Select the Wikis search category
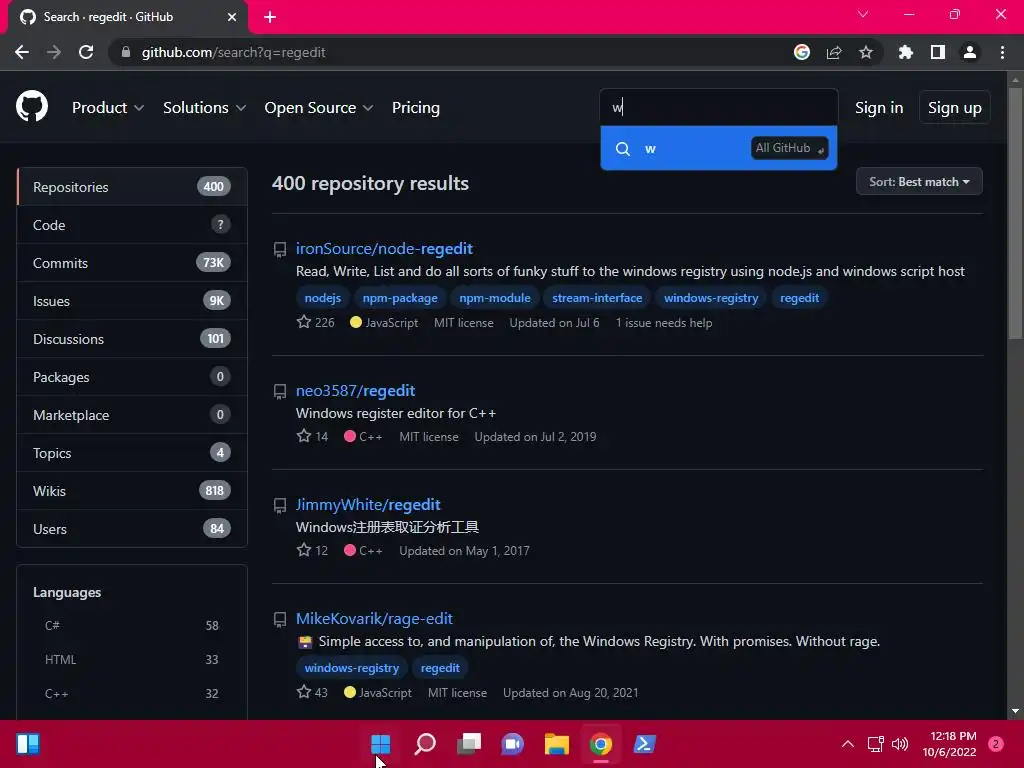The width and height of the screenshot is (1024, 768). coord(132,490)
